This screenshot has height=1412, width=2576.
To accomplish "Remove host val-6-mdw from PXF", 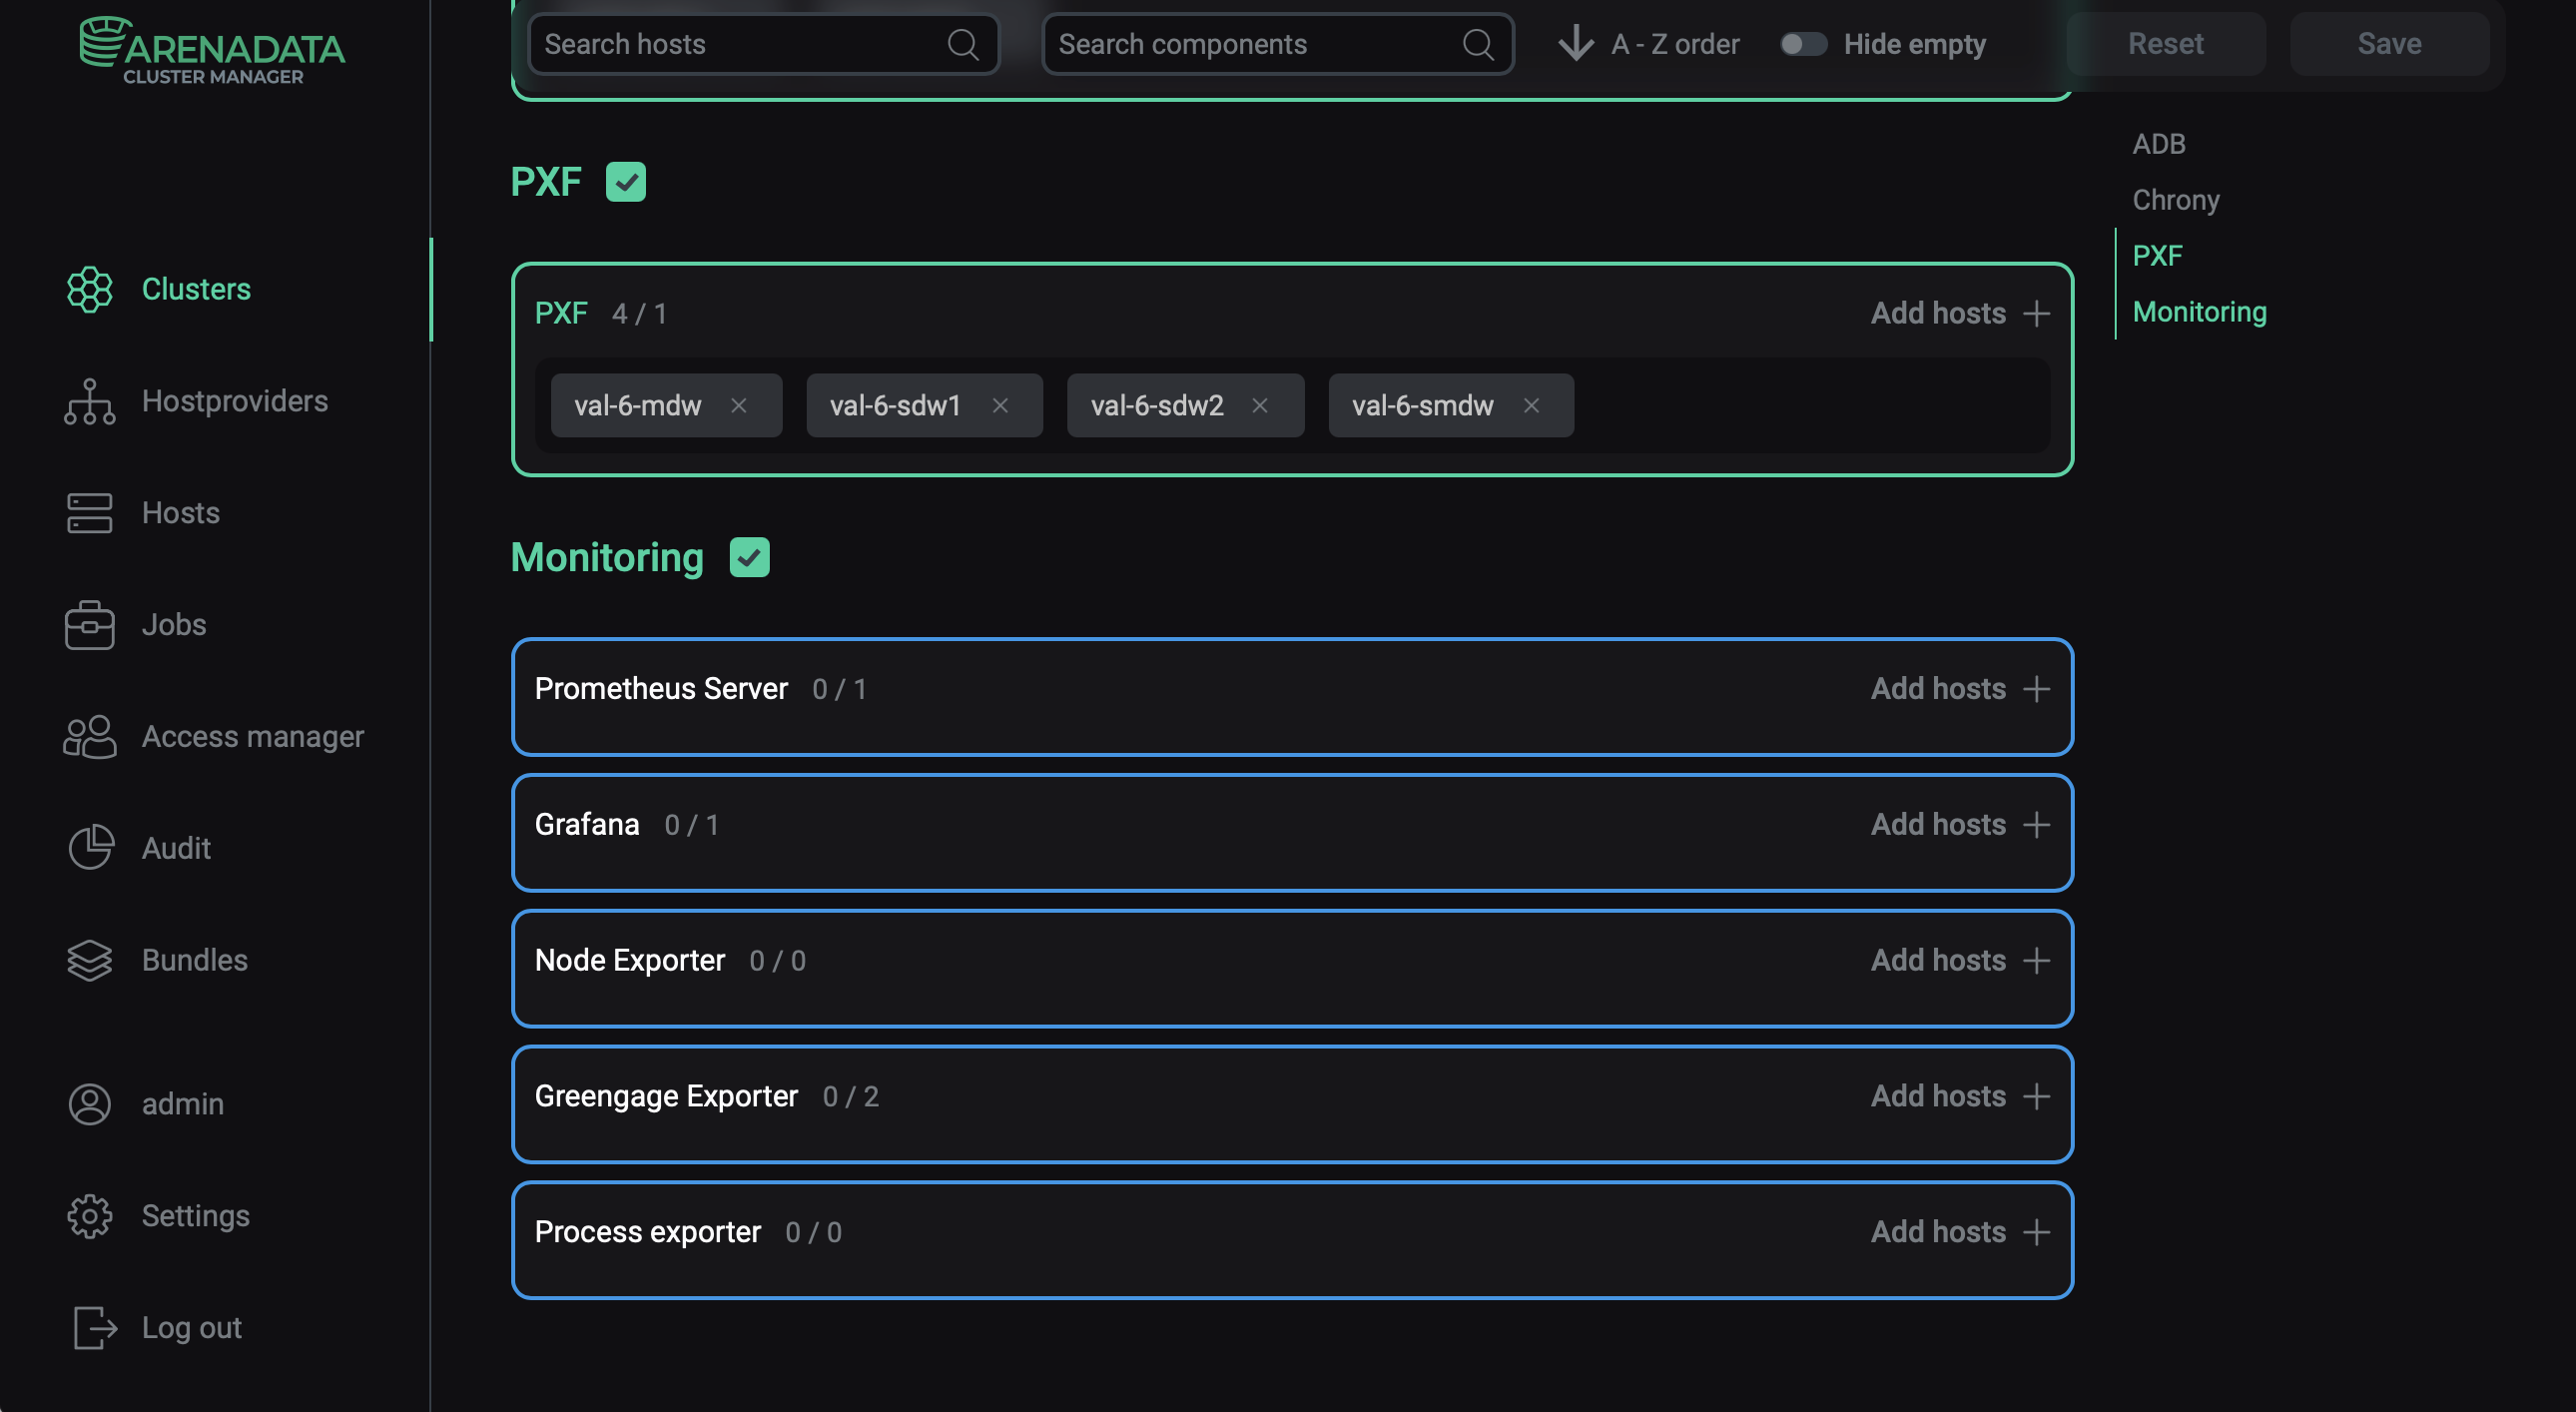I will point(740,405).
